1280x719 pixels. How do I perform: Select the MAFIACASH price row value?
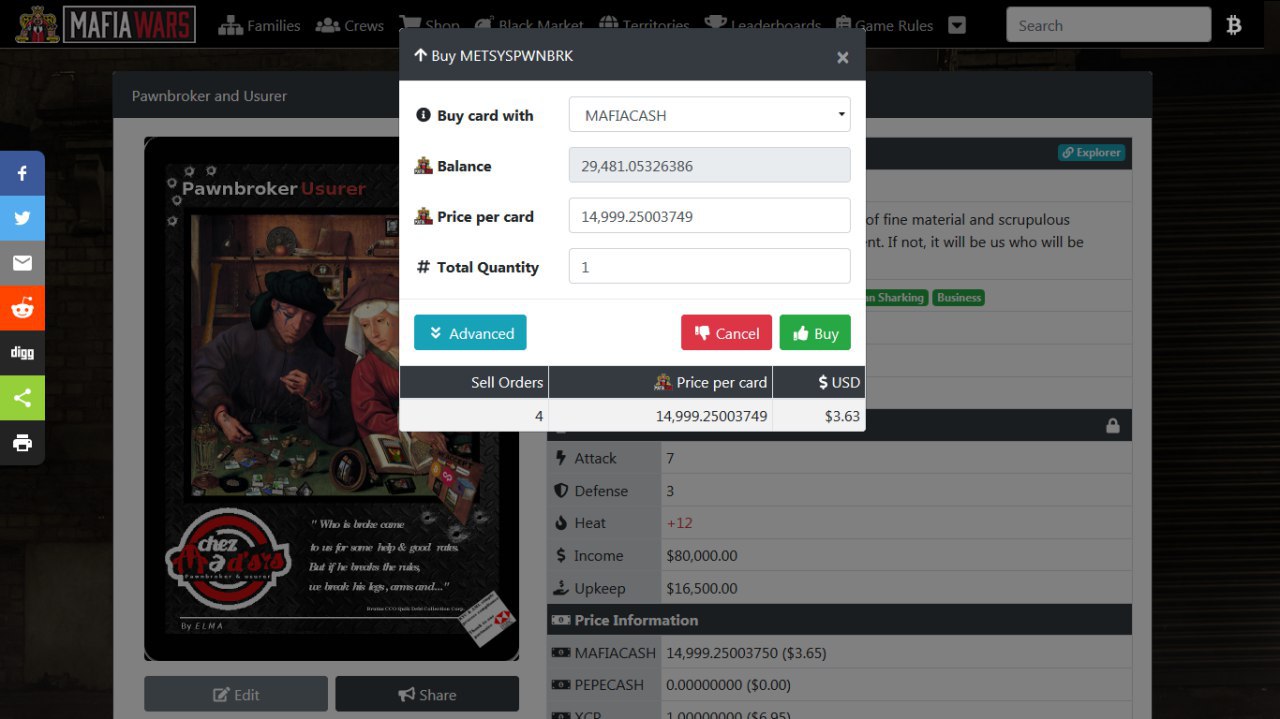tap(746, 653)
